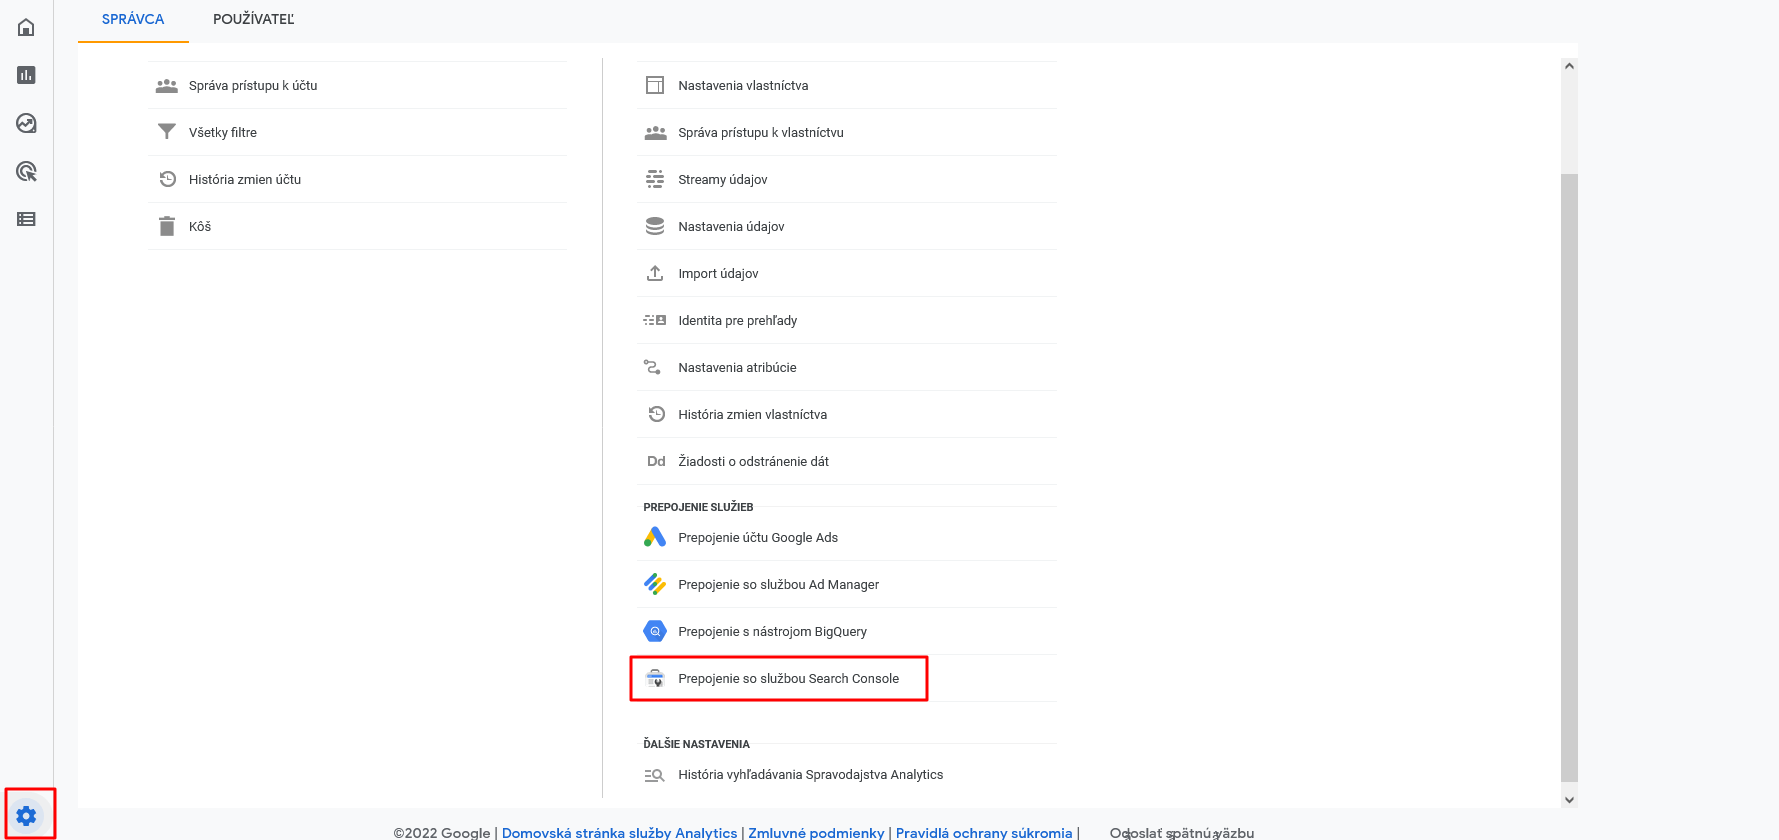Click the Streamy údajov streams icon

click(655, 179)
